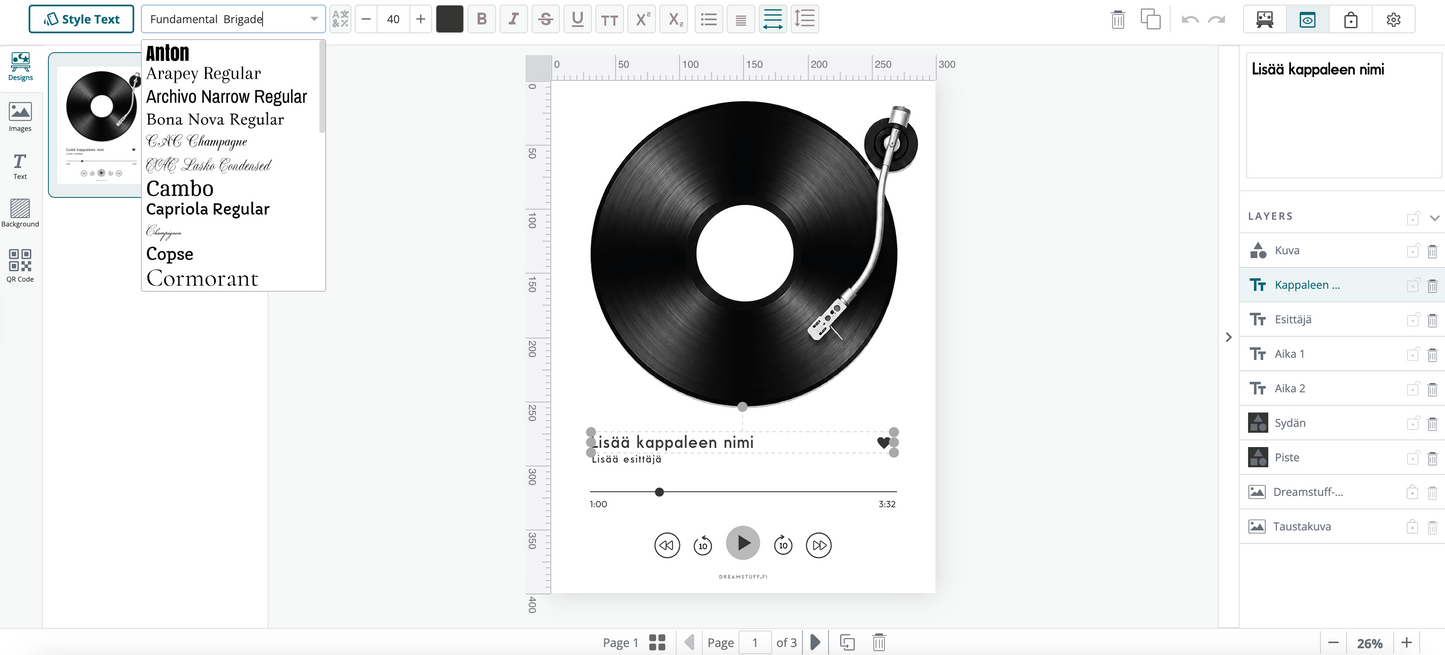
Task: Toggle italic formatting
Action: point(514,19)
